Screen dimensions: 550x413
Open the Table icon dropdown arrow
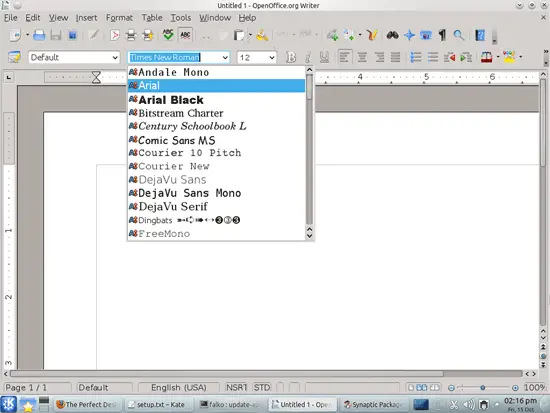pos(360,35)
